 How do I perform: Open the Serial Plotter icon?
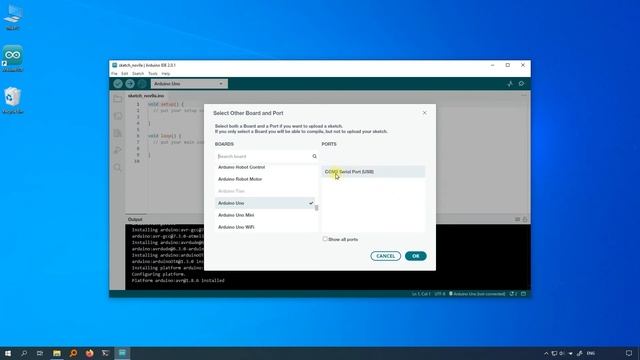(510, 84)
